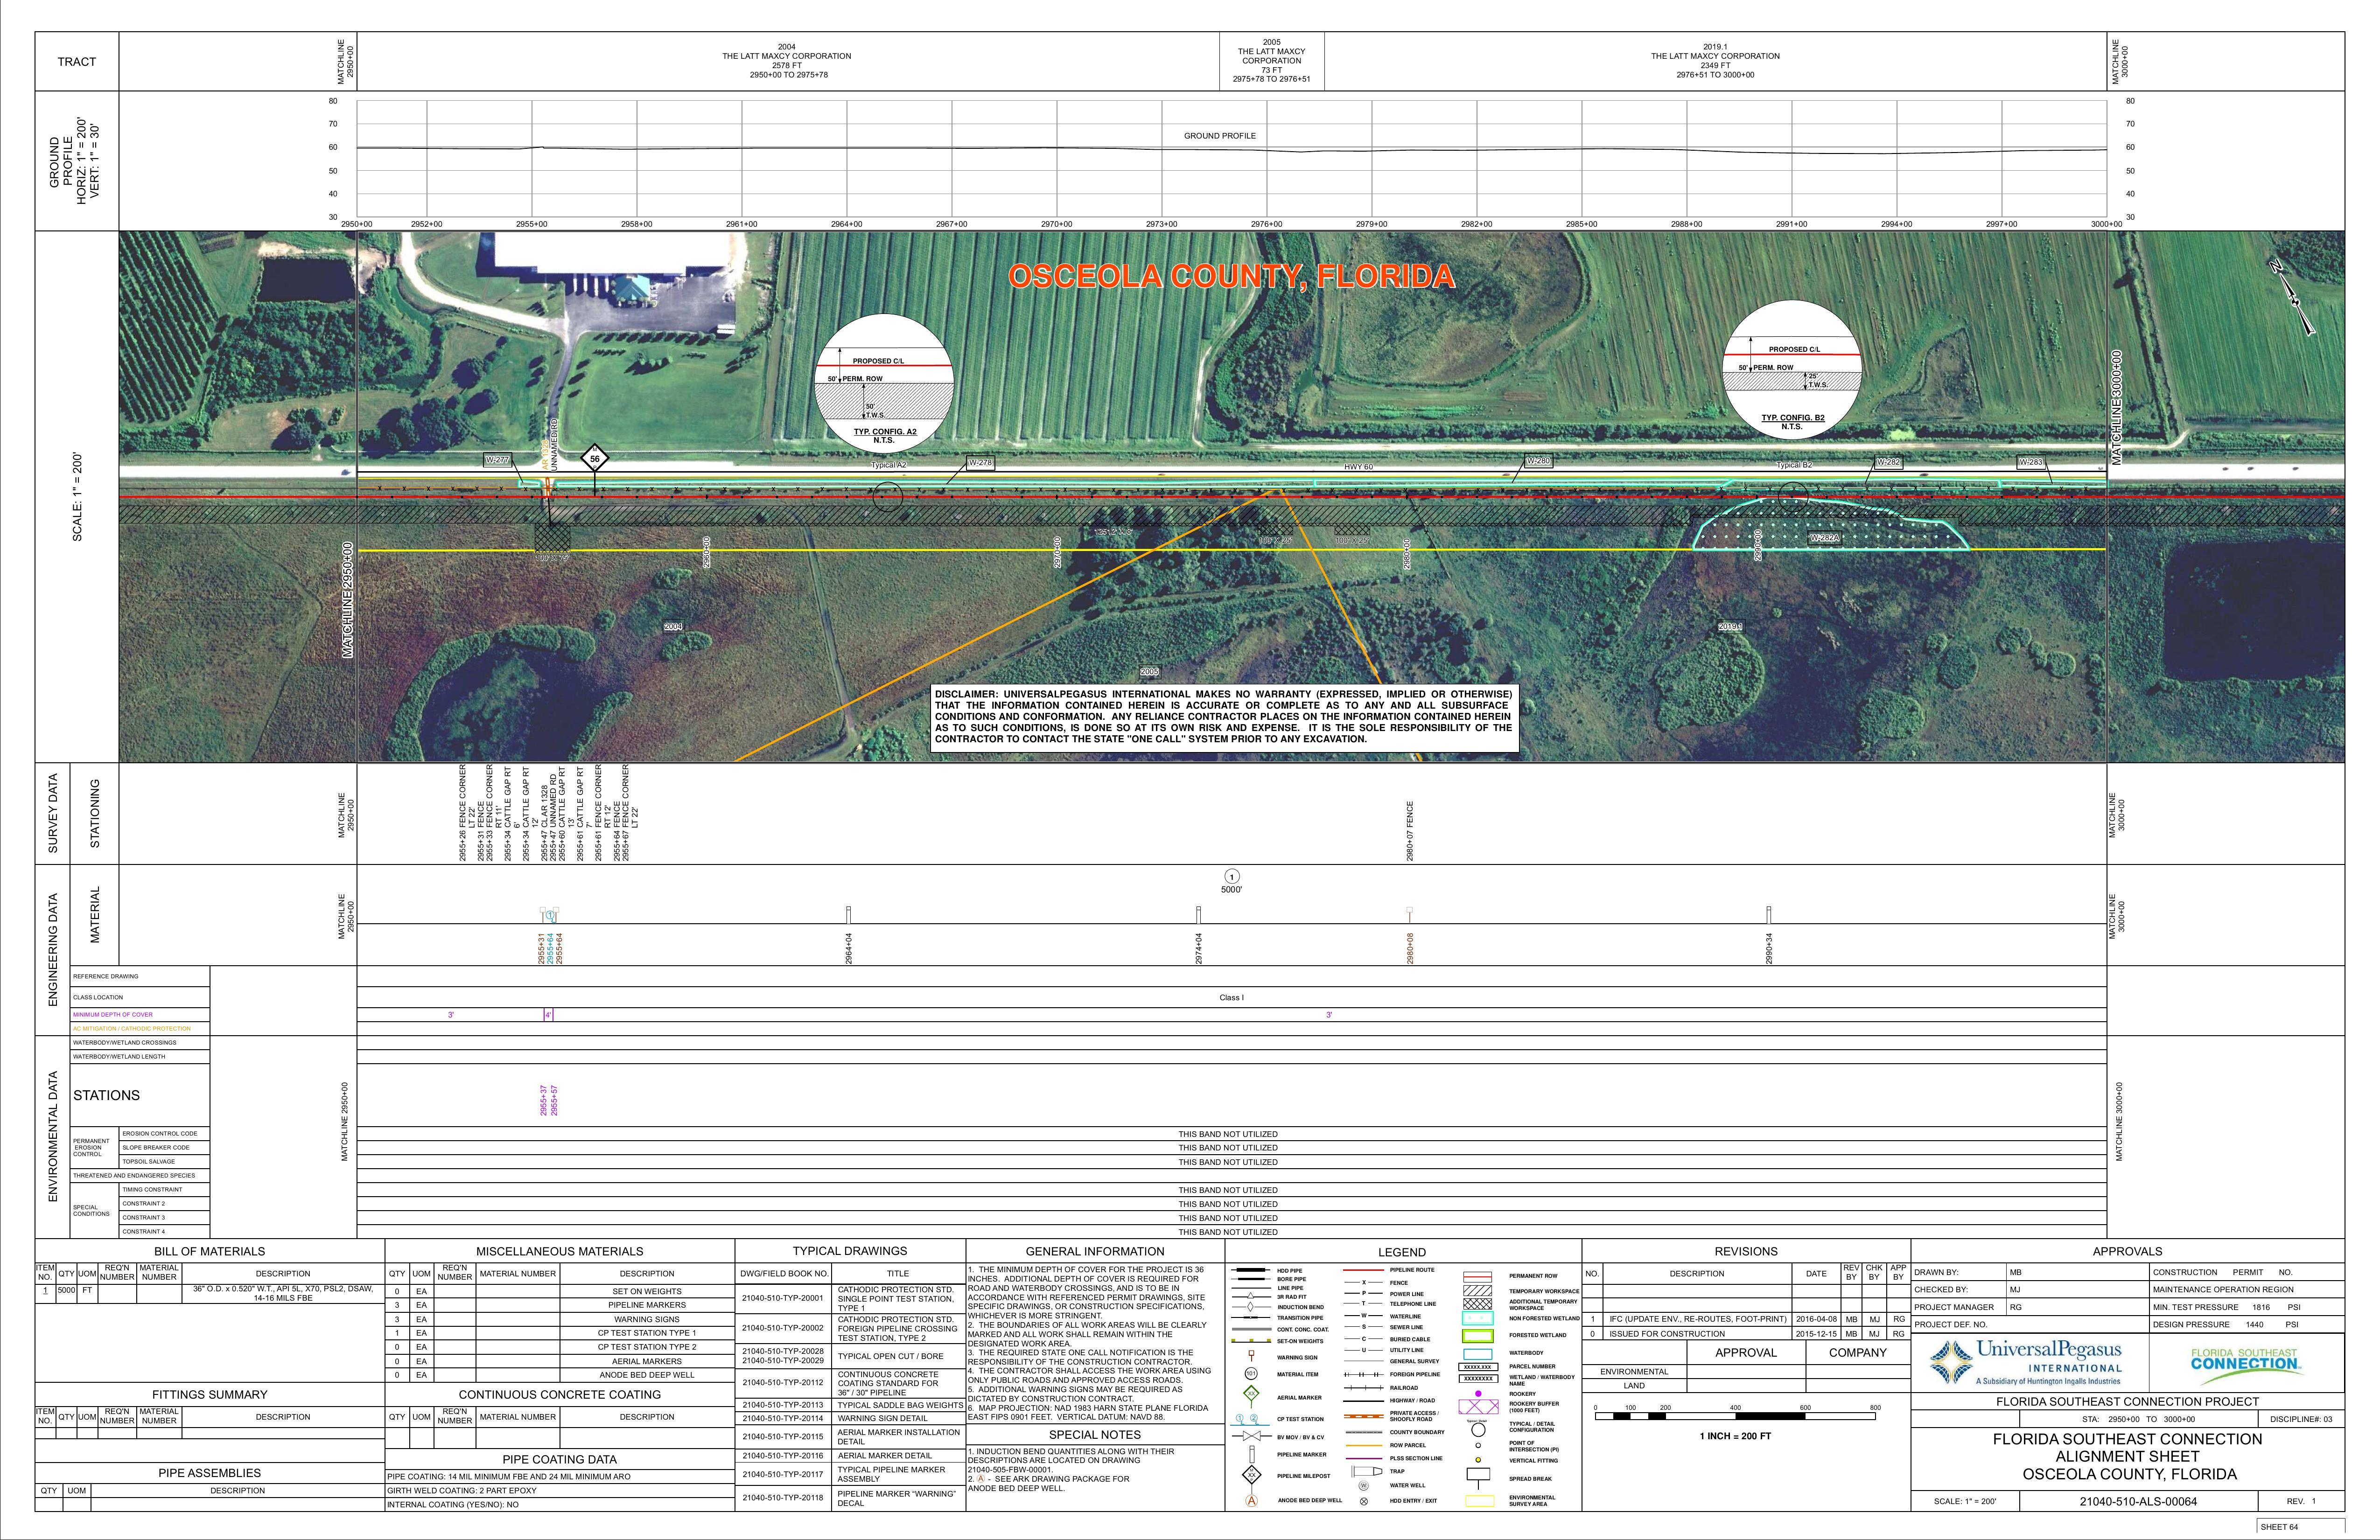Screen dimensions: 2380x1540
Task: Click the Induction Bend legend symbol
Action: click(1251, 1307)
